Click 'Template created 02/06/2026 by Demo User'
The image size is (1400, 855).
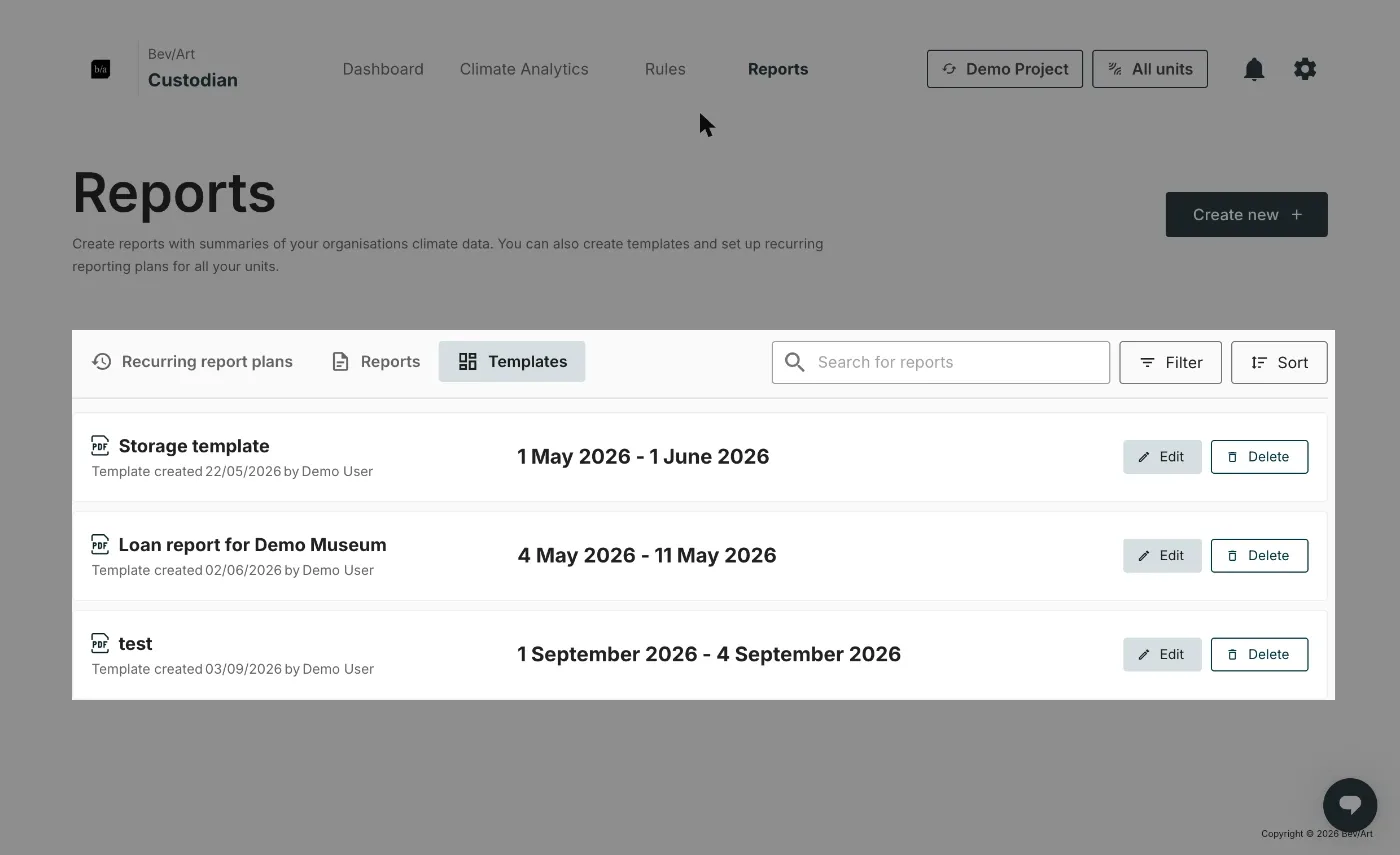(232, 570)
